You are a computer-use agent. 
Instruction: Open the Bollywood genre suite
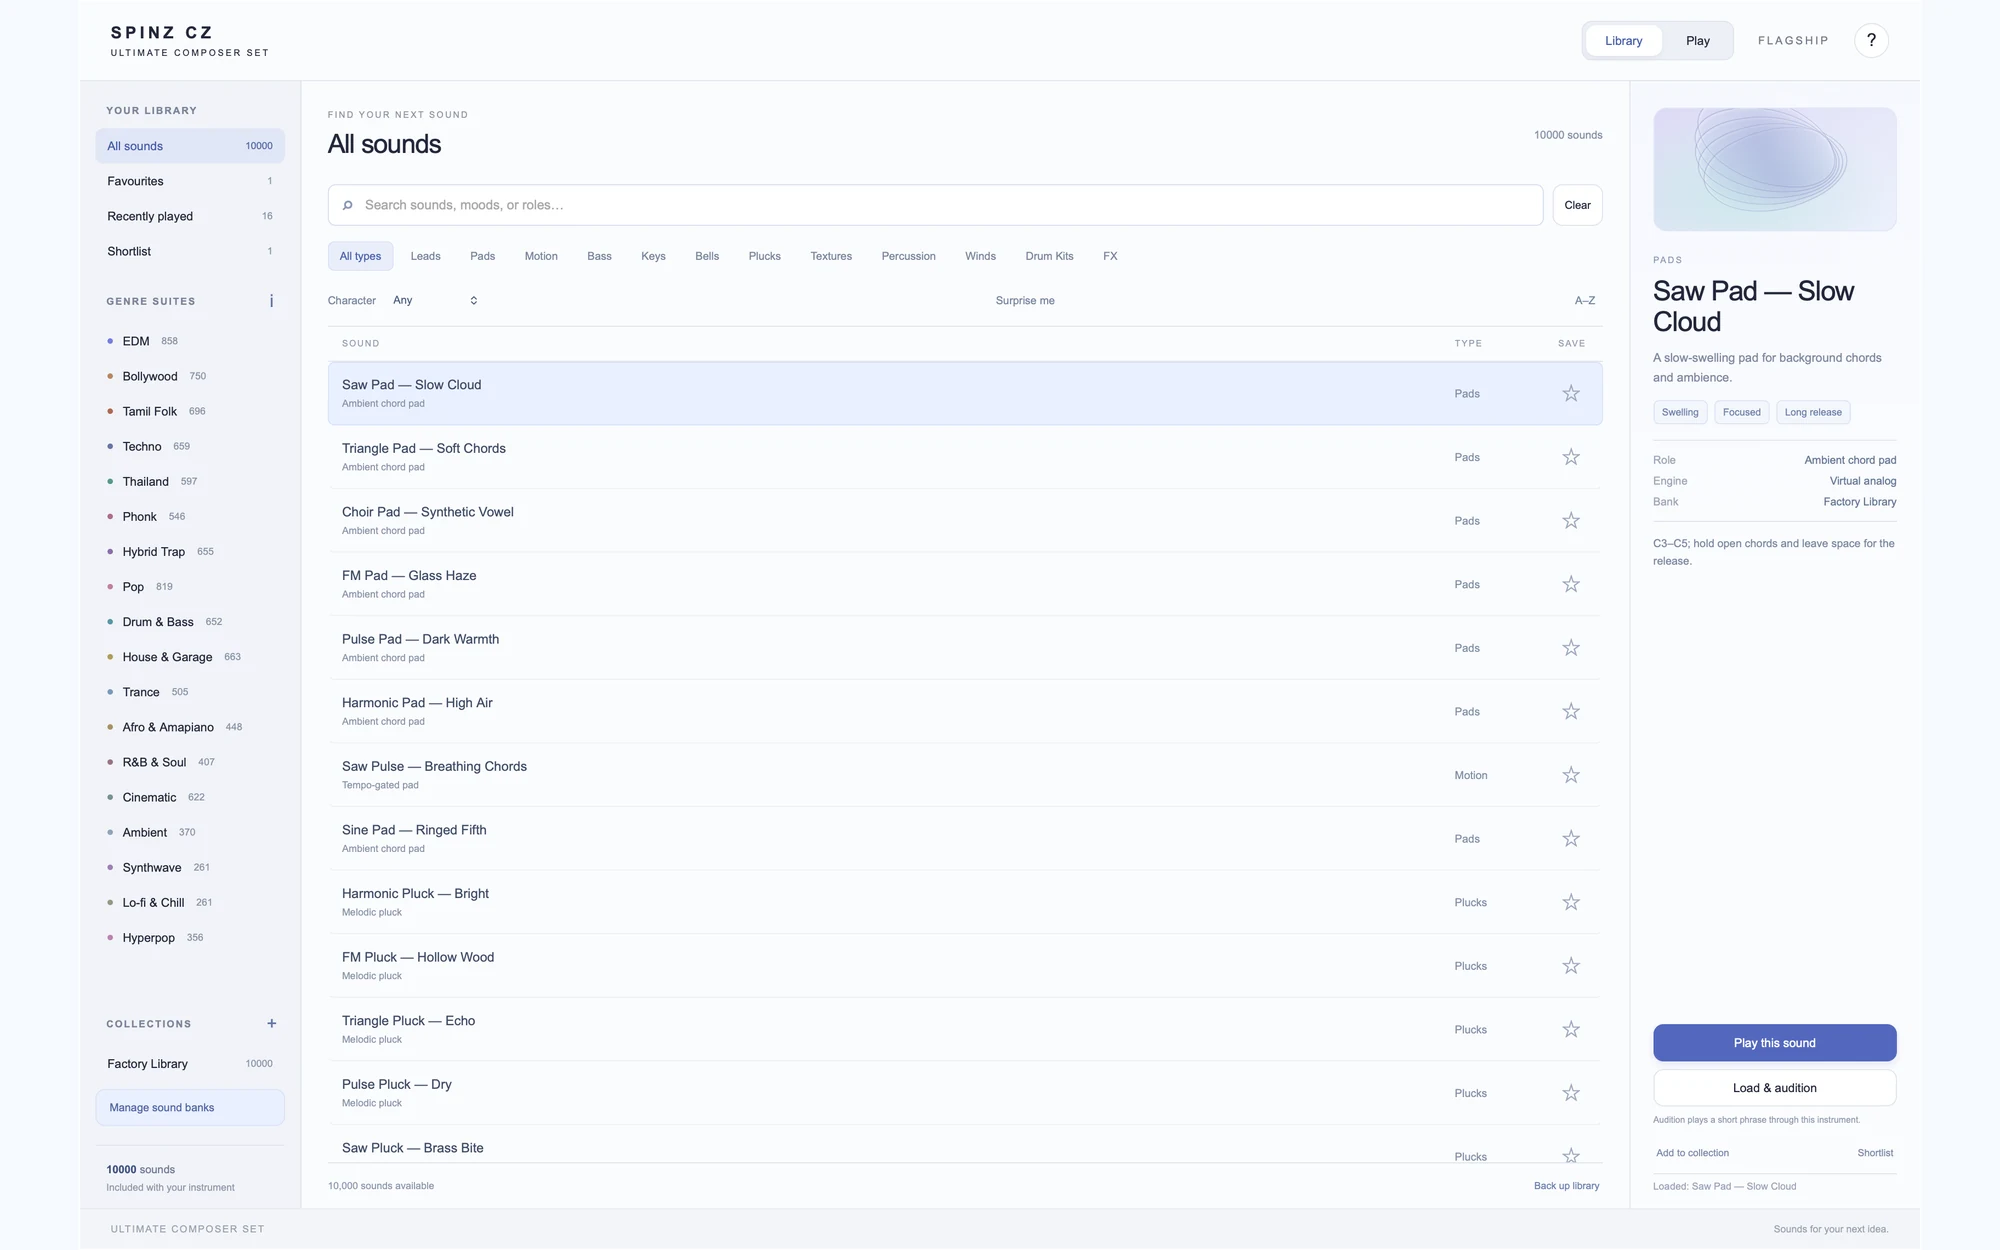tap(150, 376)
